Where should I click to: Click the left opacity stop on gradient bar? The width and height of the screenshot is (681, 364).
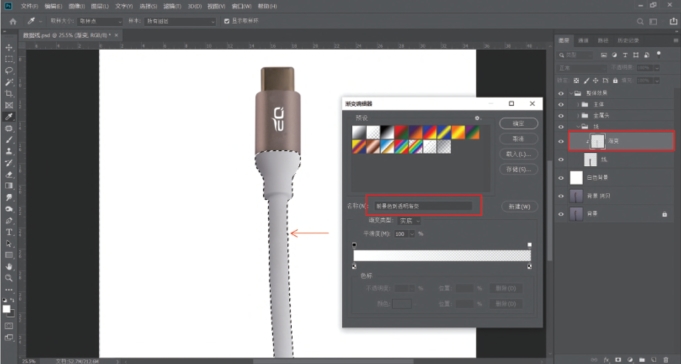click(354, 245)
